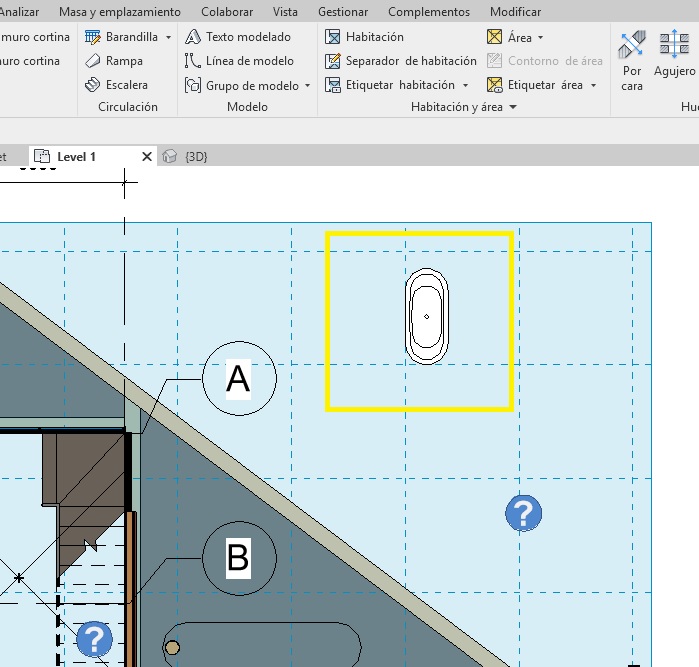Screen dimensions: 699x667
Task: Click the grid bubble labeled A
Action: click(238, 379)
